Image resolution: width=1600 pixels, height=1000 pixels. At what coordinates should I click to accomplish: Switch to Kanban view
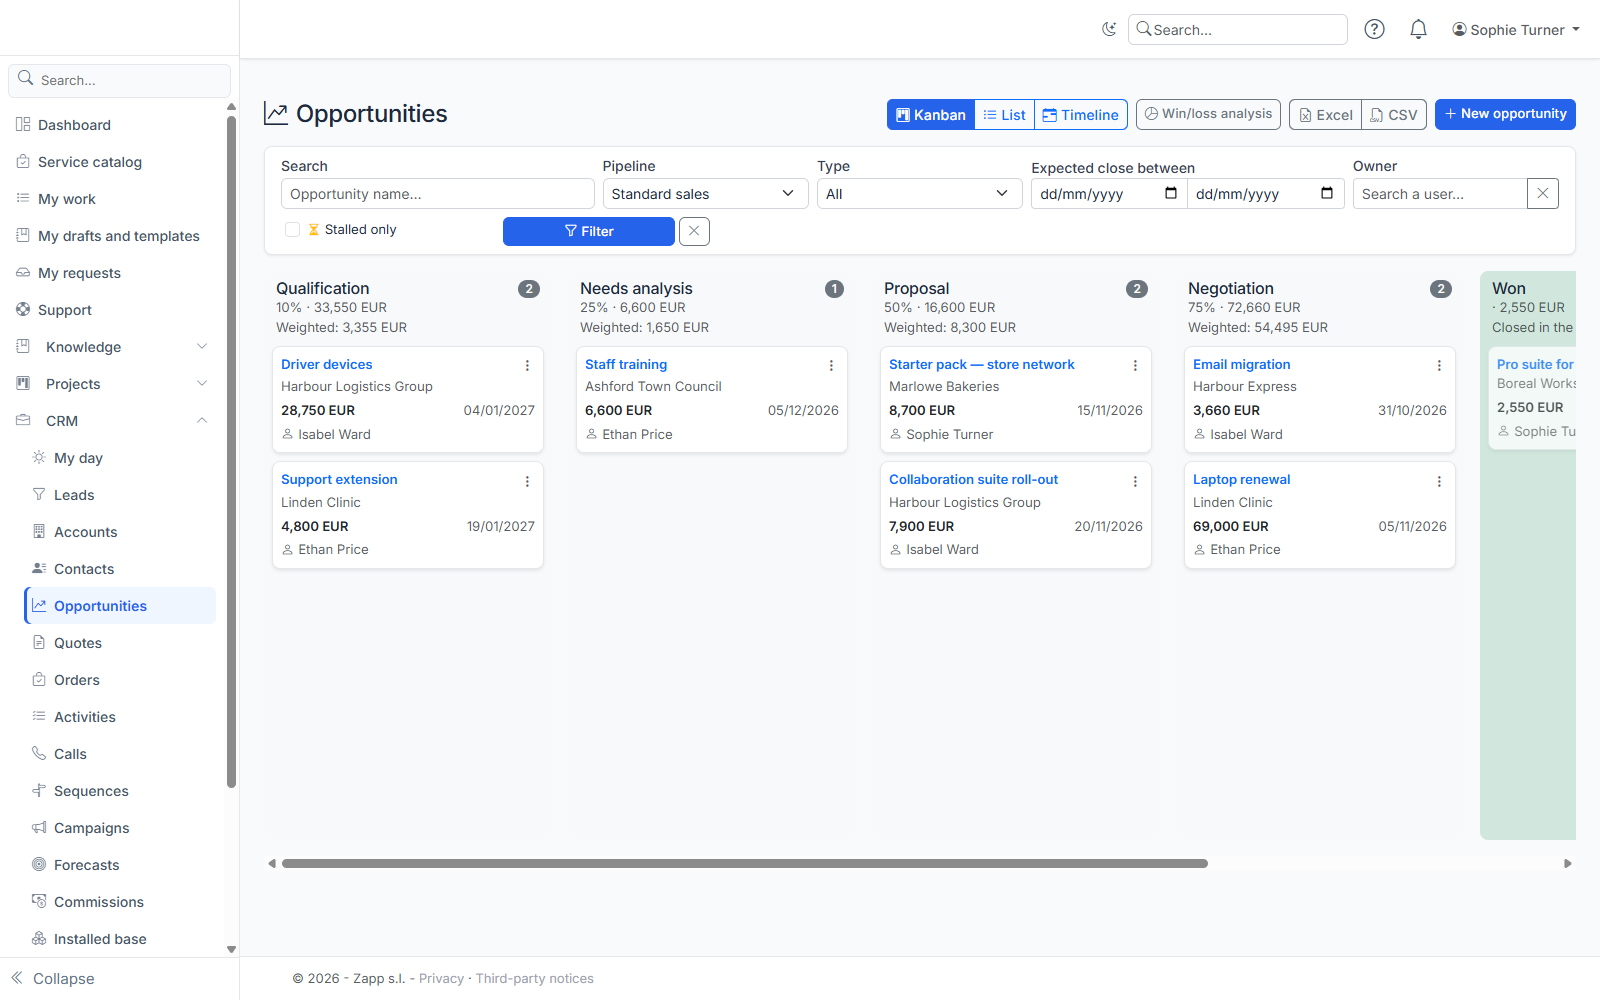931,115
